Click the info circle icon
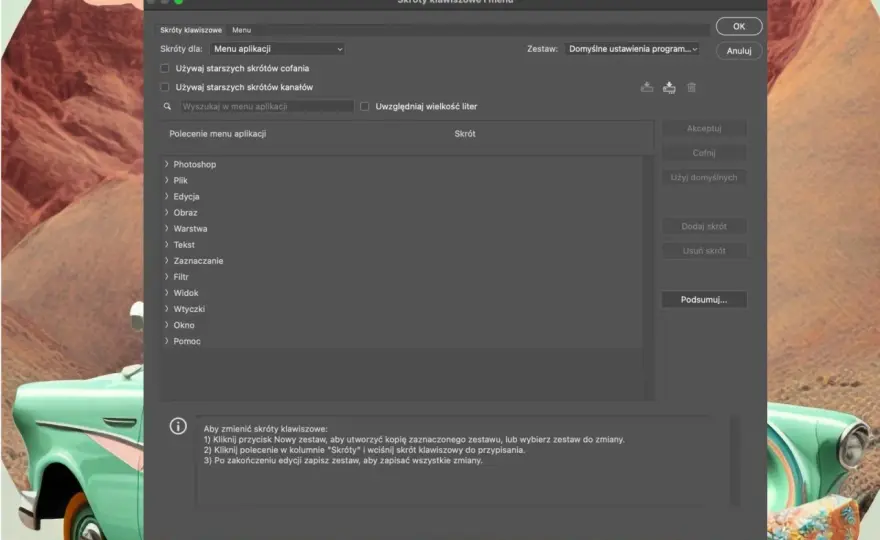The width and height of the screenshot is (880, 540). 178,426
